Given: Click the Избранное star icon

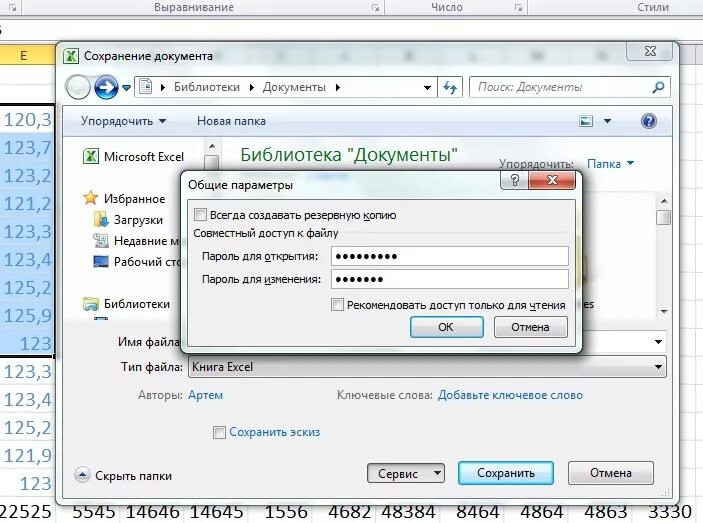Looking at the screenshot, I should point(91,198).
